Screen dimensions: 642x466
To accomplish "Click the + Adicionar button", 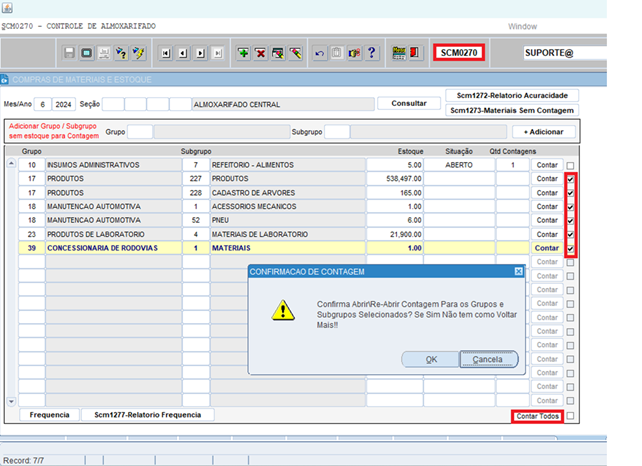I will click(x=544, y=132).
